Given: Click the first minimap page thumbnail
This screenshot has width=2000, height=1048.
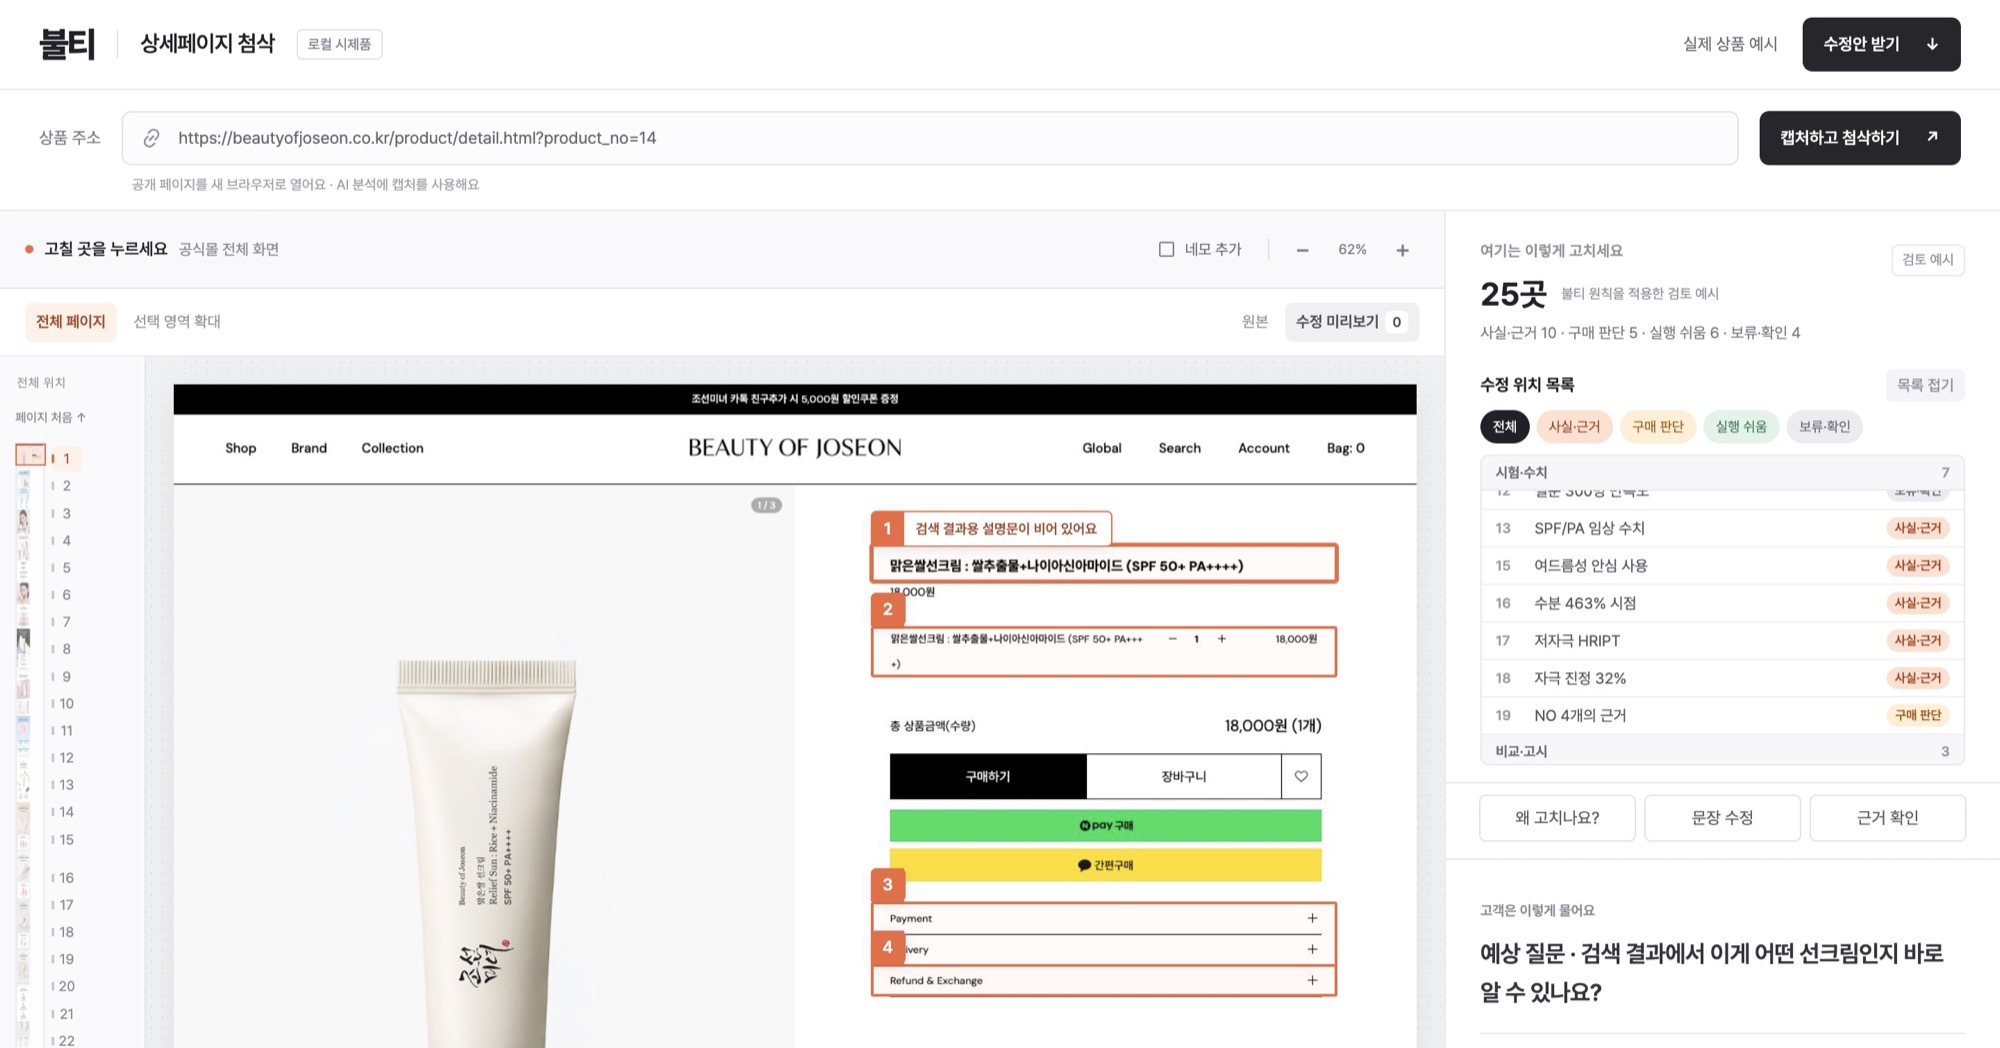Looking at the screenshot, I should tap(30, 456).
